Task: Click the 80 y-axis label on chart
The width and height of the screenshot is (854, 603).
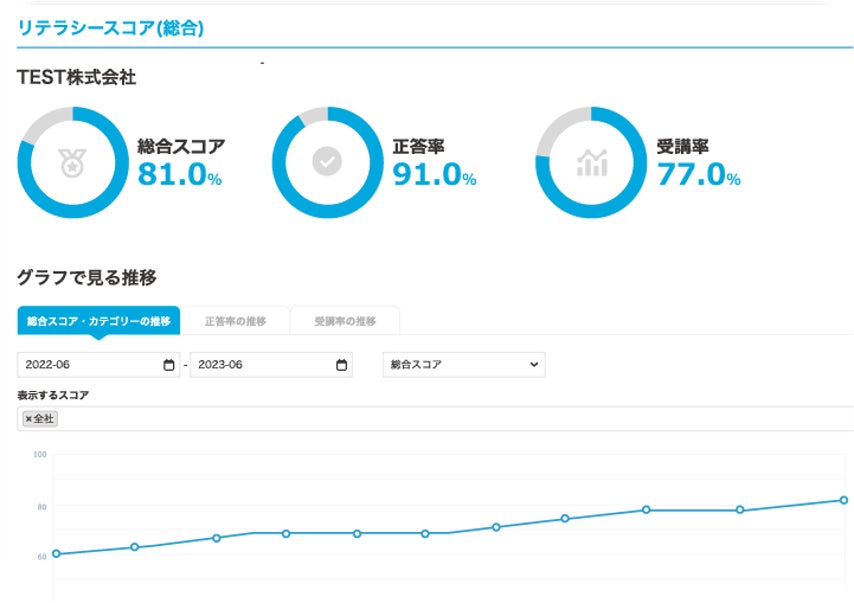Action: [42, 507]
